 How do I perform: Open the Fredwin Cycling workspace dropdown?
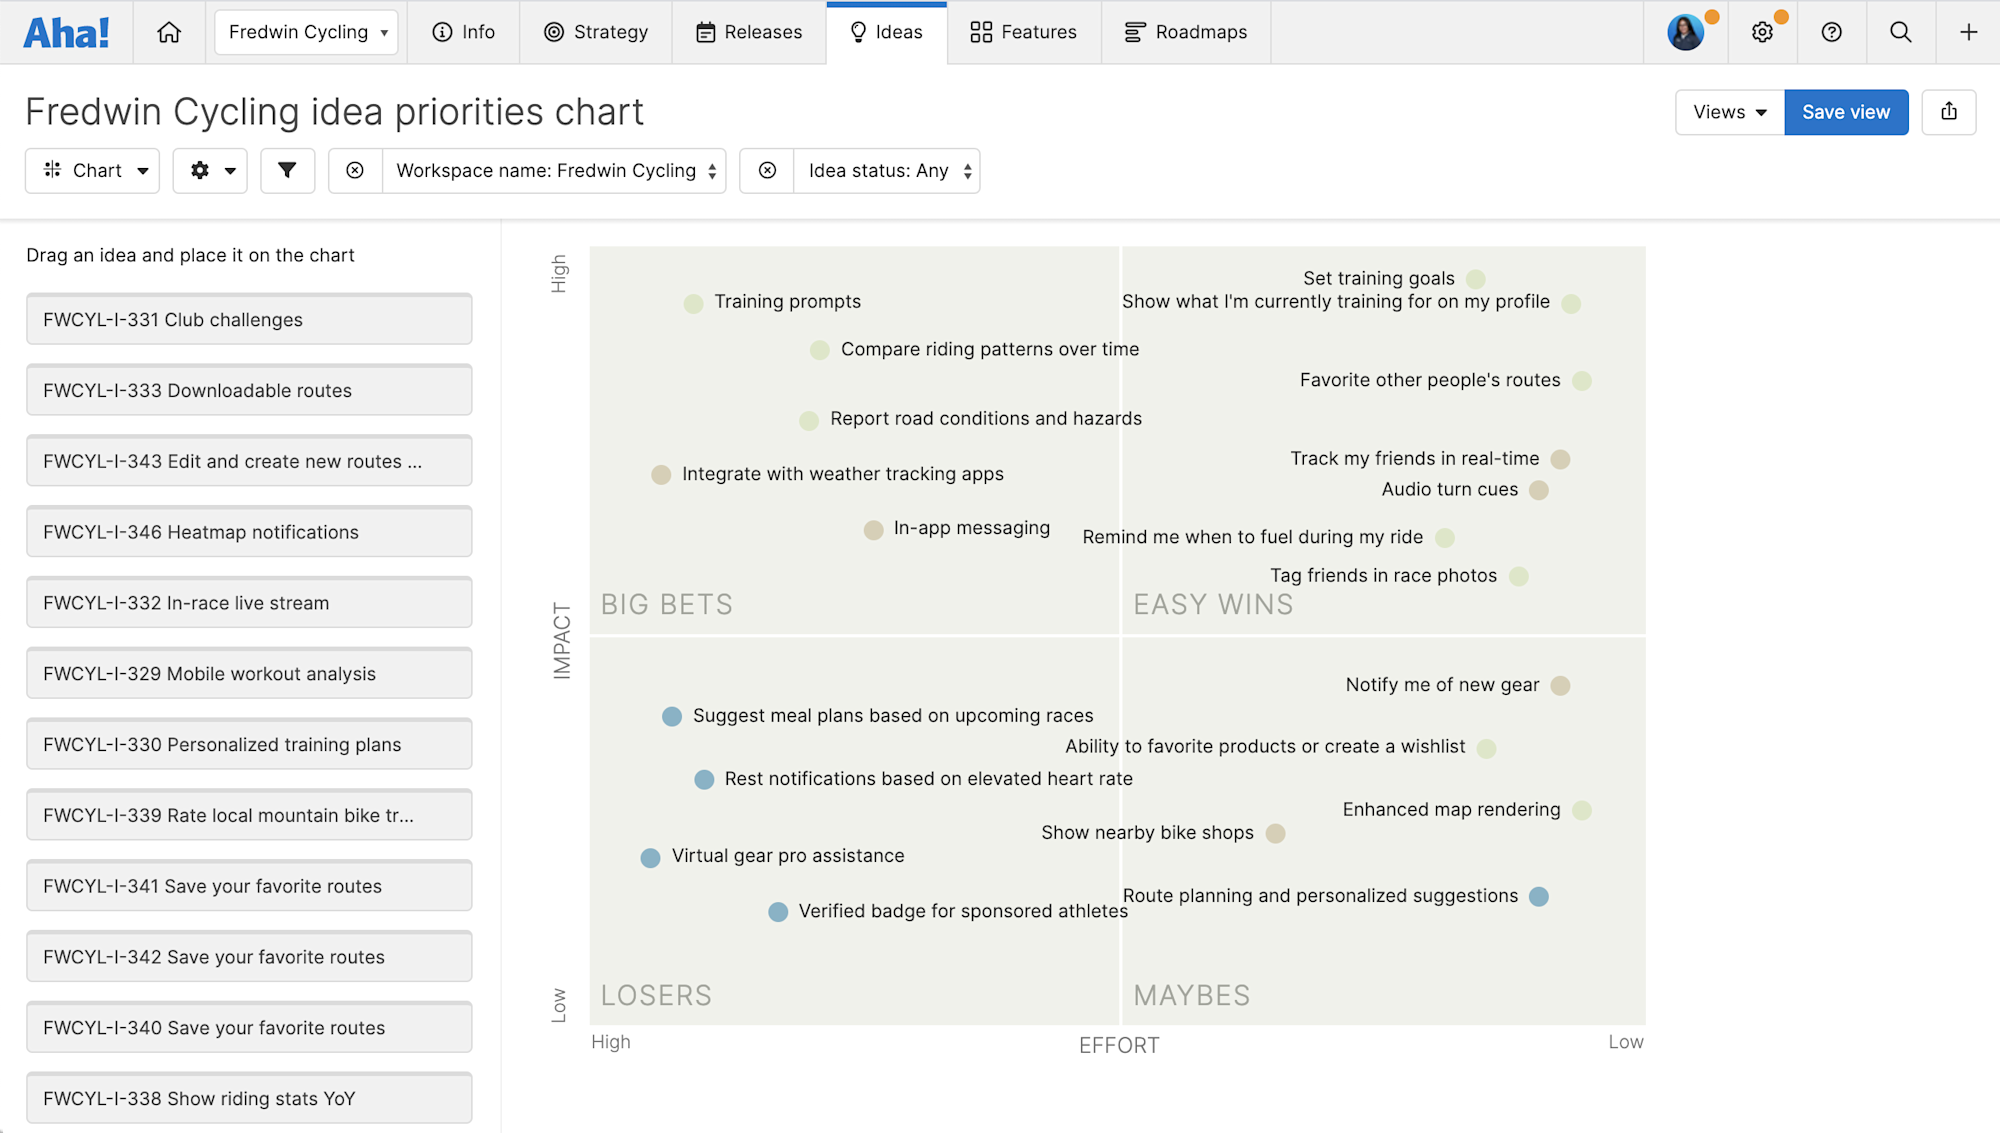point(306,32)
